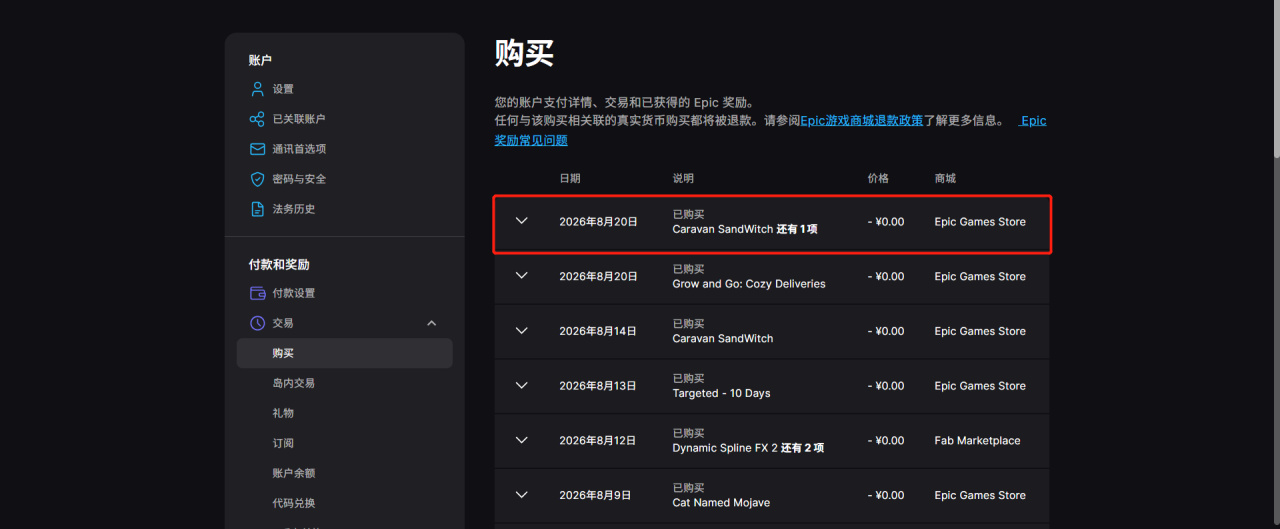
Task: Click the document icon beside 法务历史
Action: tap(257, 209)
